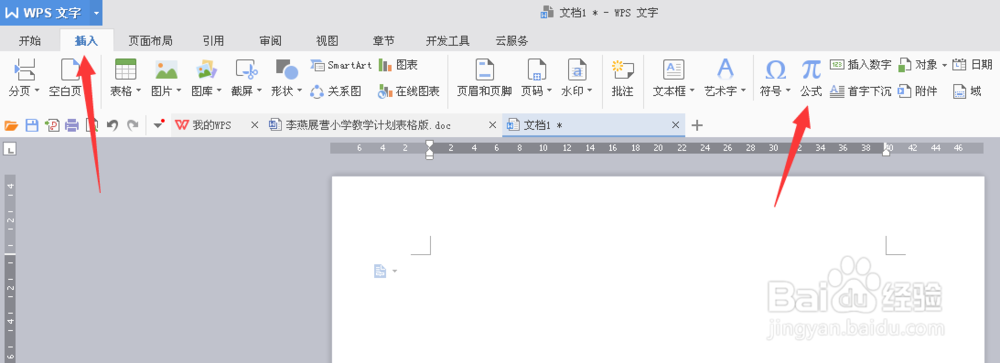The width and height of the screenshot is (1000, 363).
Task: Insert an 在线图表 online chart
Action: click(408, 91)
